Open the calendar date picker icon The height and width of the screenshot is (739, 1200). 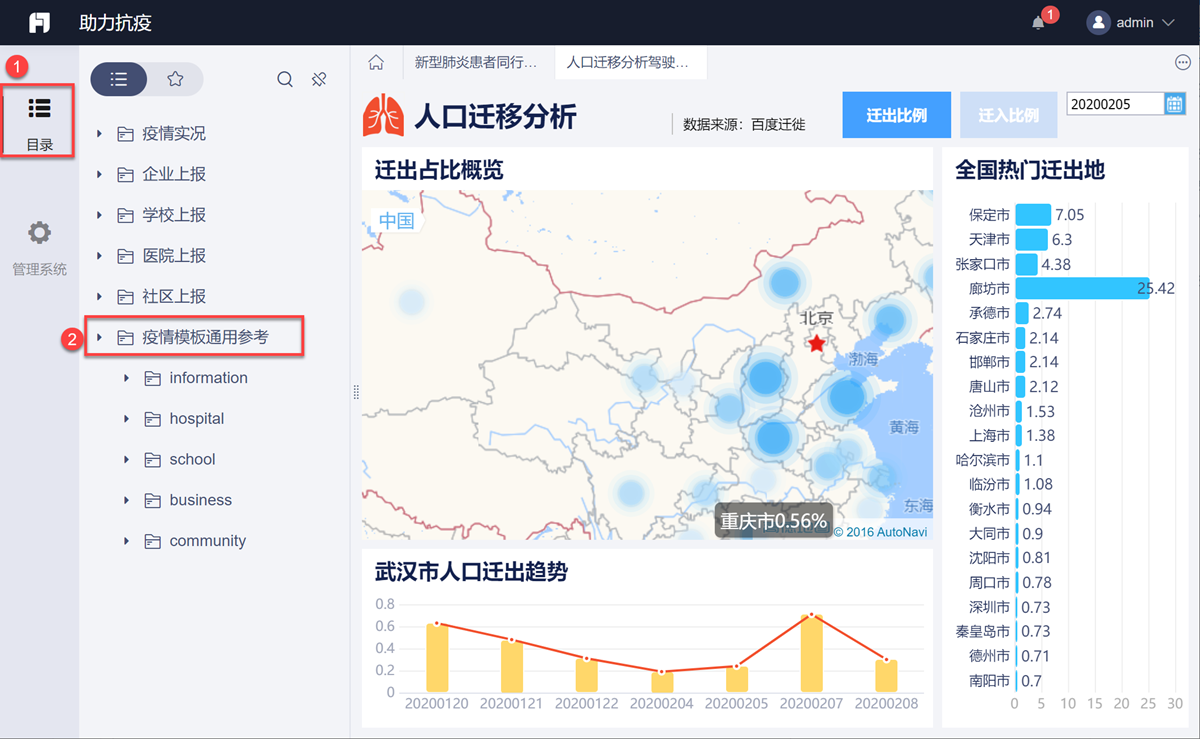pos(1174,104)
